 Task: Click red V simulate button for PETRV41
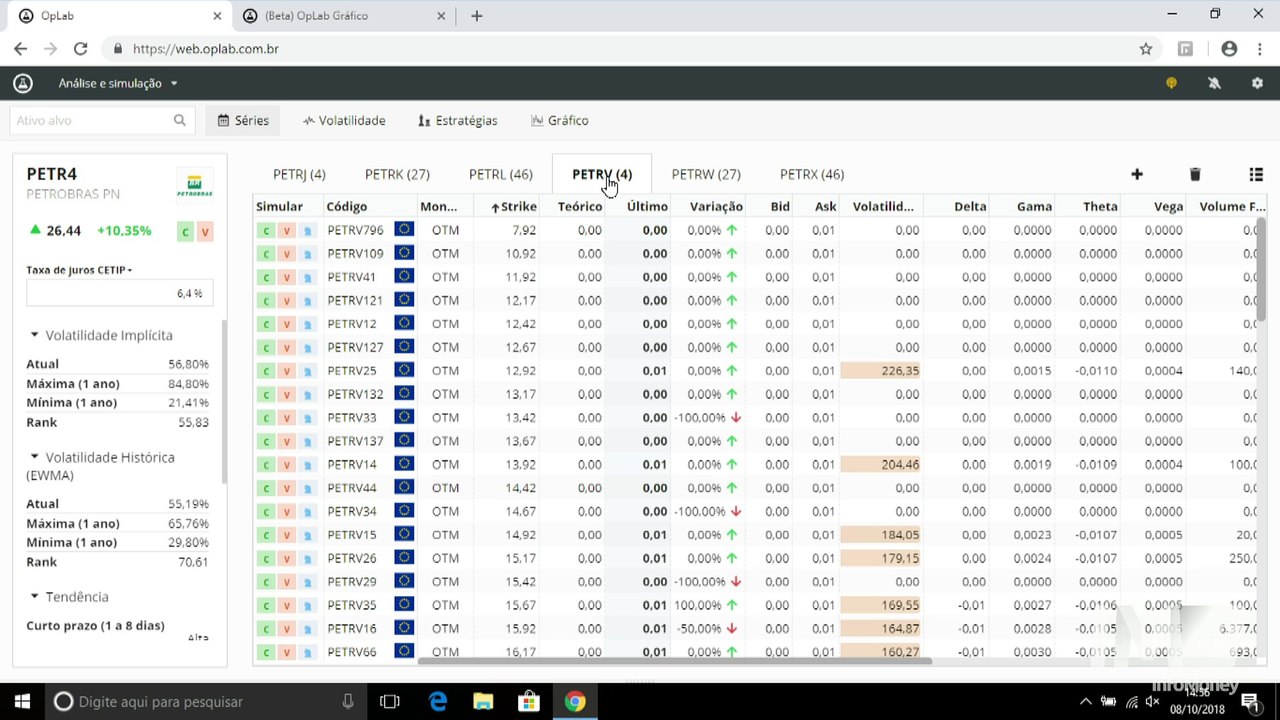point(287,277)
